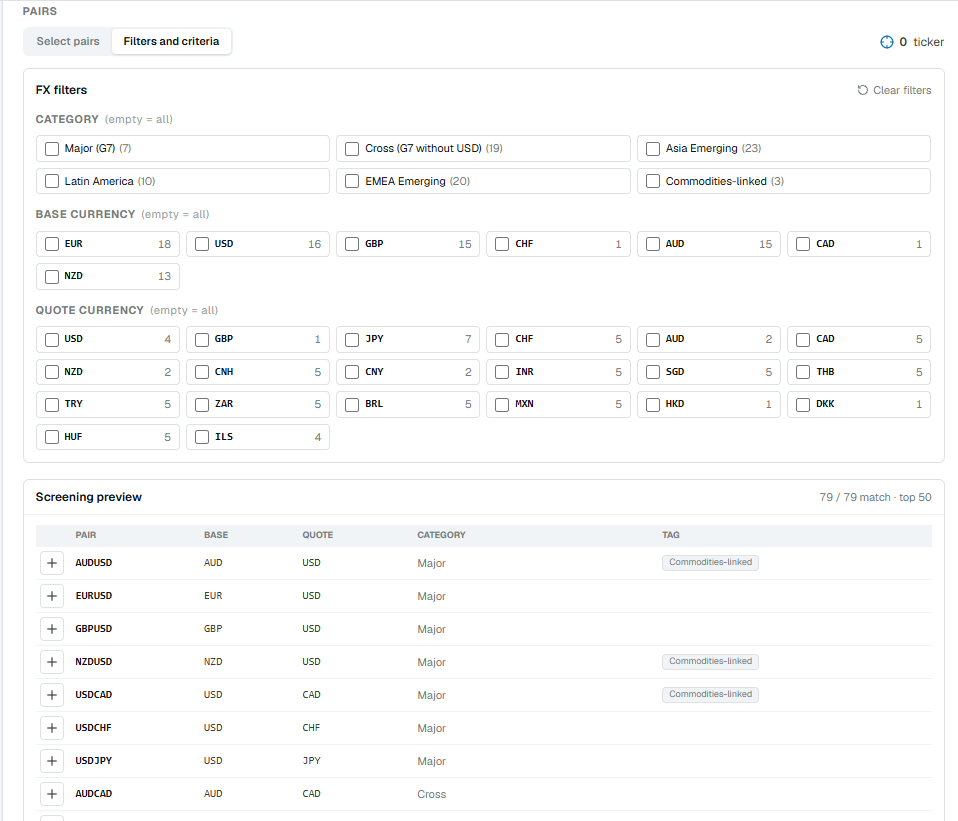Click the QUOTE column header

pos(318,535)
